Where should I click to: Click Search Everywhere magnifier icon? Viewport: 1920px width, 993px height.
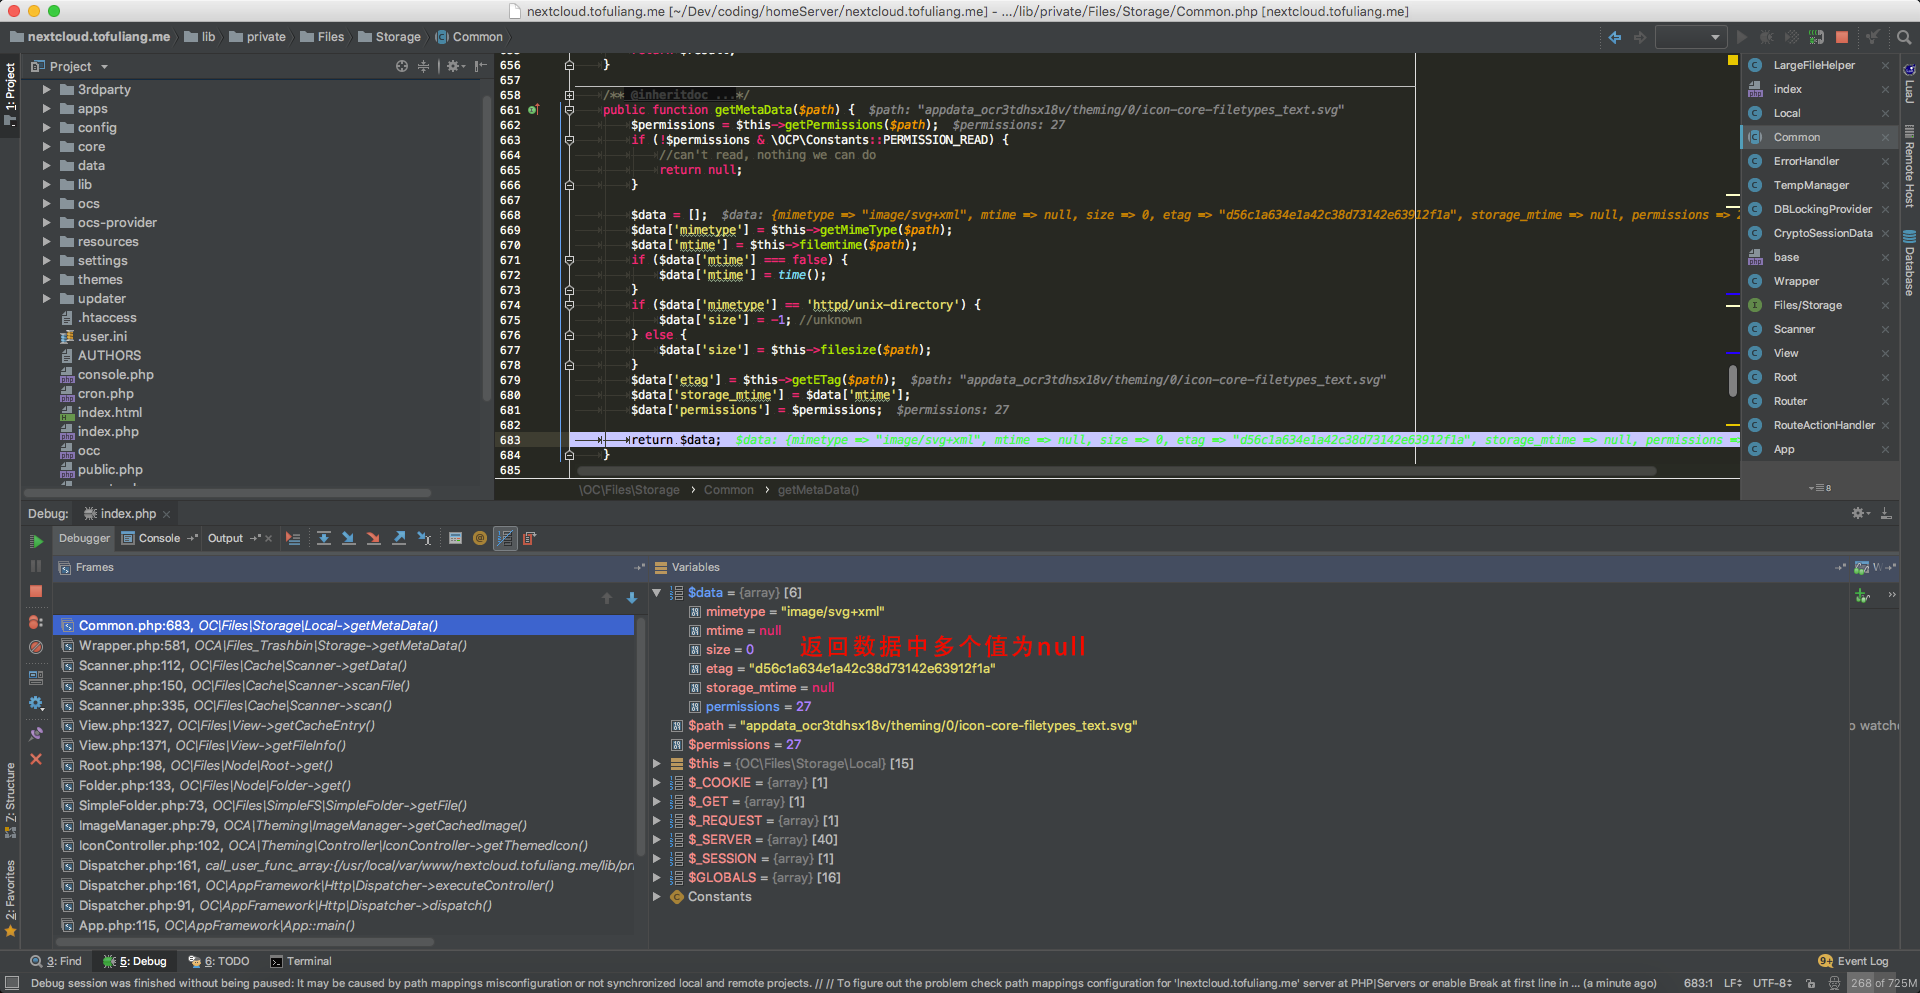(1904, 37)
